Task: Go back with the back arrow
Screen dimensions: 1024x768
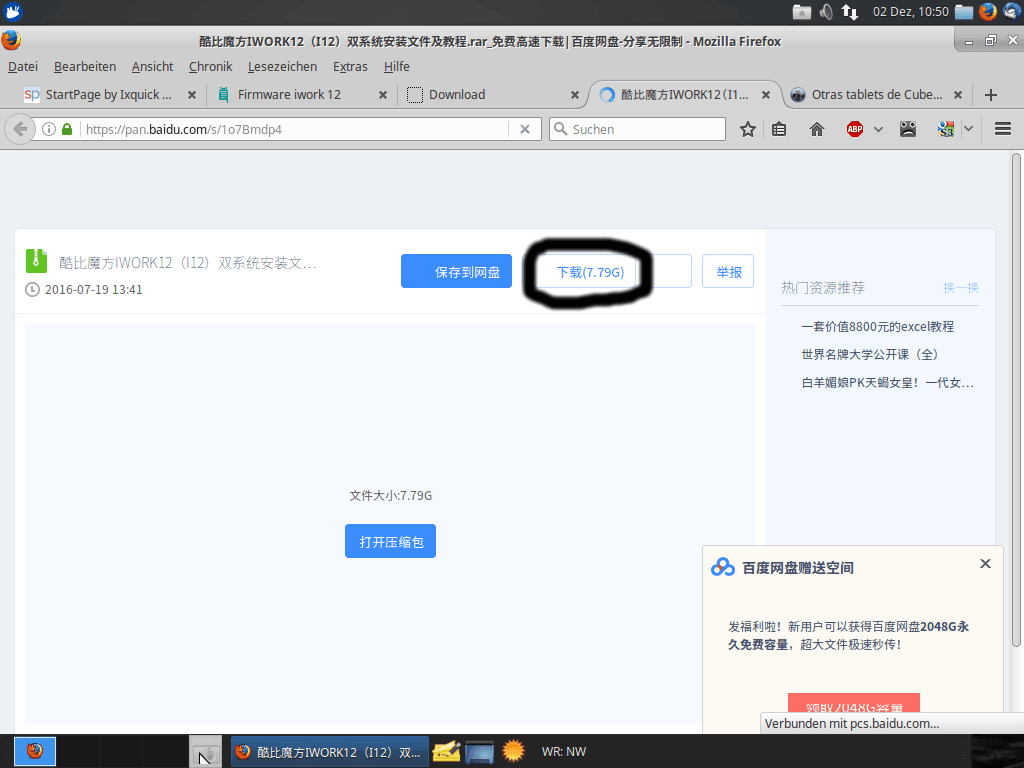Action: pyautogui.click(x=20, y=129)
